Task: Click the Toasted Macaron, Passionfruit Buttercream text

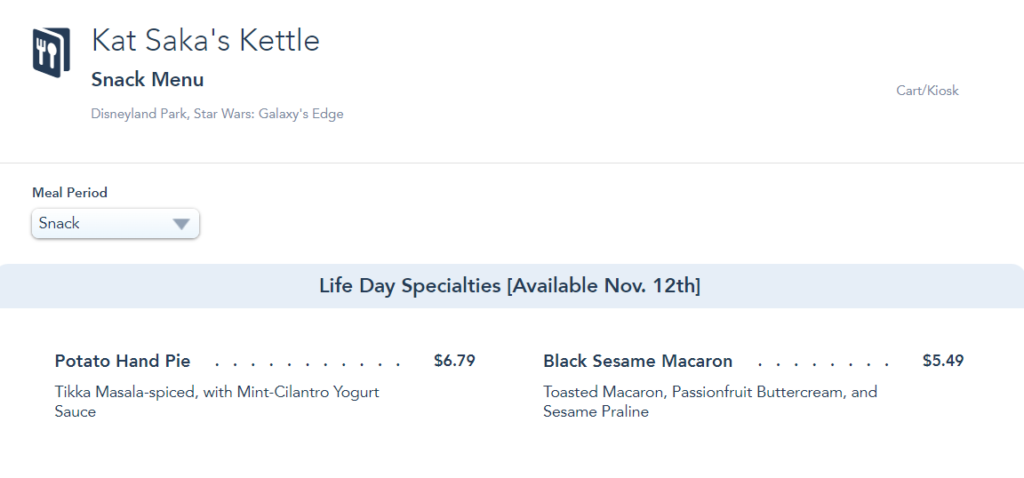Action: click(710, 392)
